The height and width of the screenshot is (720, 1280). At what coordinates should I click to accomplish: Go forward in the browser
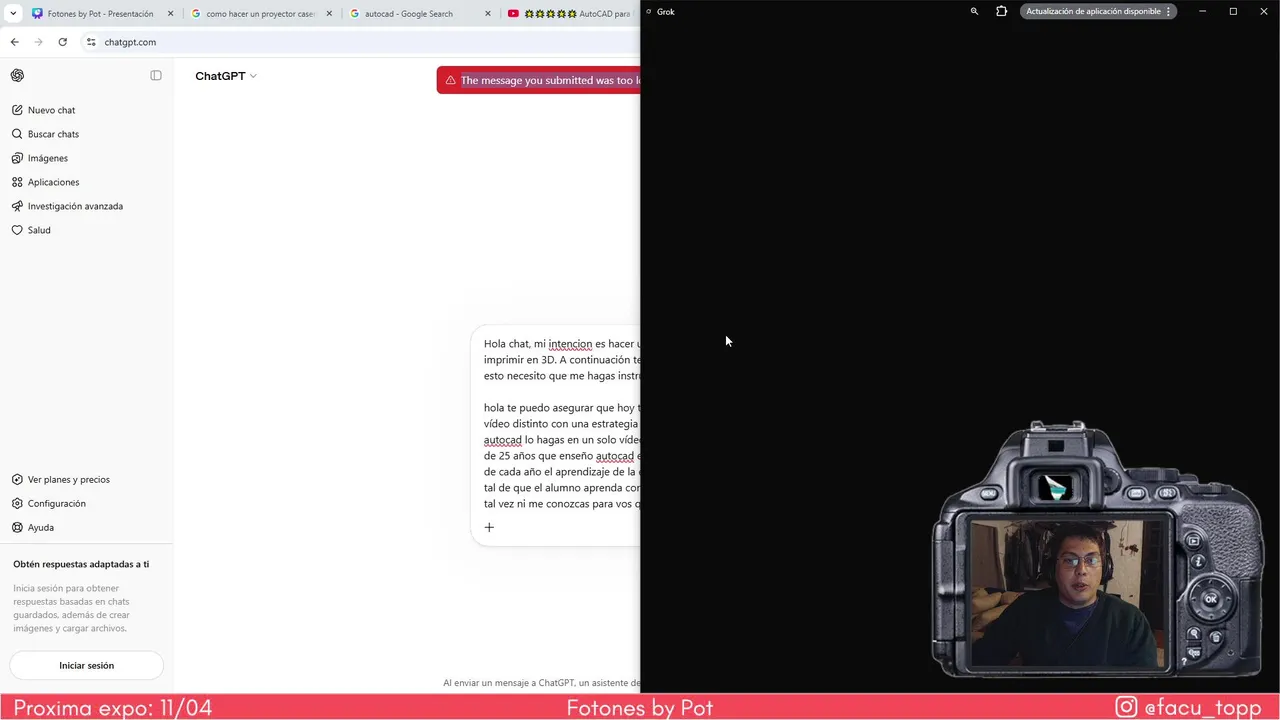[x=38, y=42]
